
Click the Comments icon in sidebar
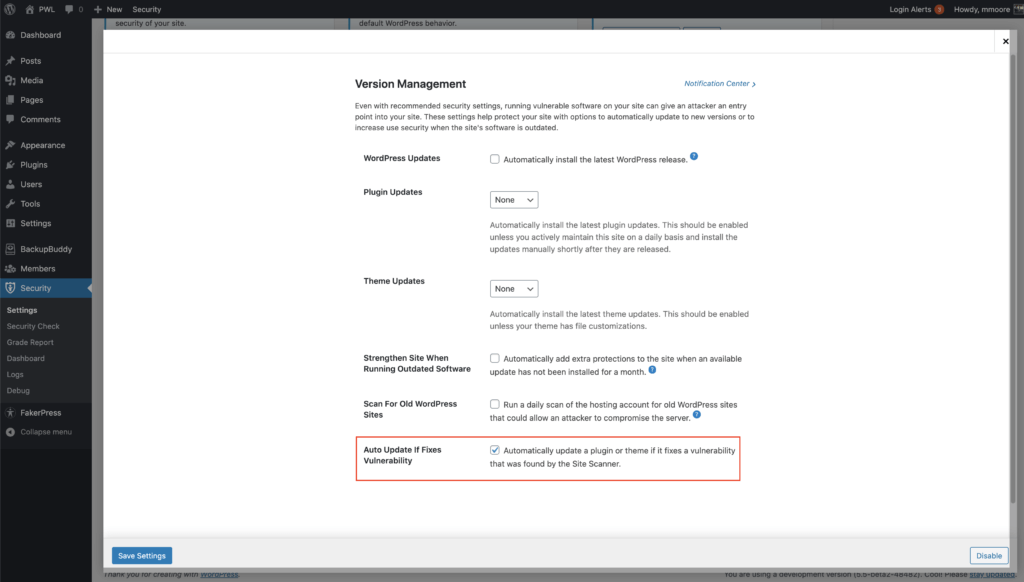[x=10, y=120]
